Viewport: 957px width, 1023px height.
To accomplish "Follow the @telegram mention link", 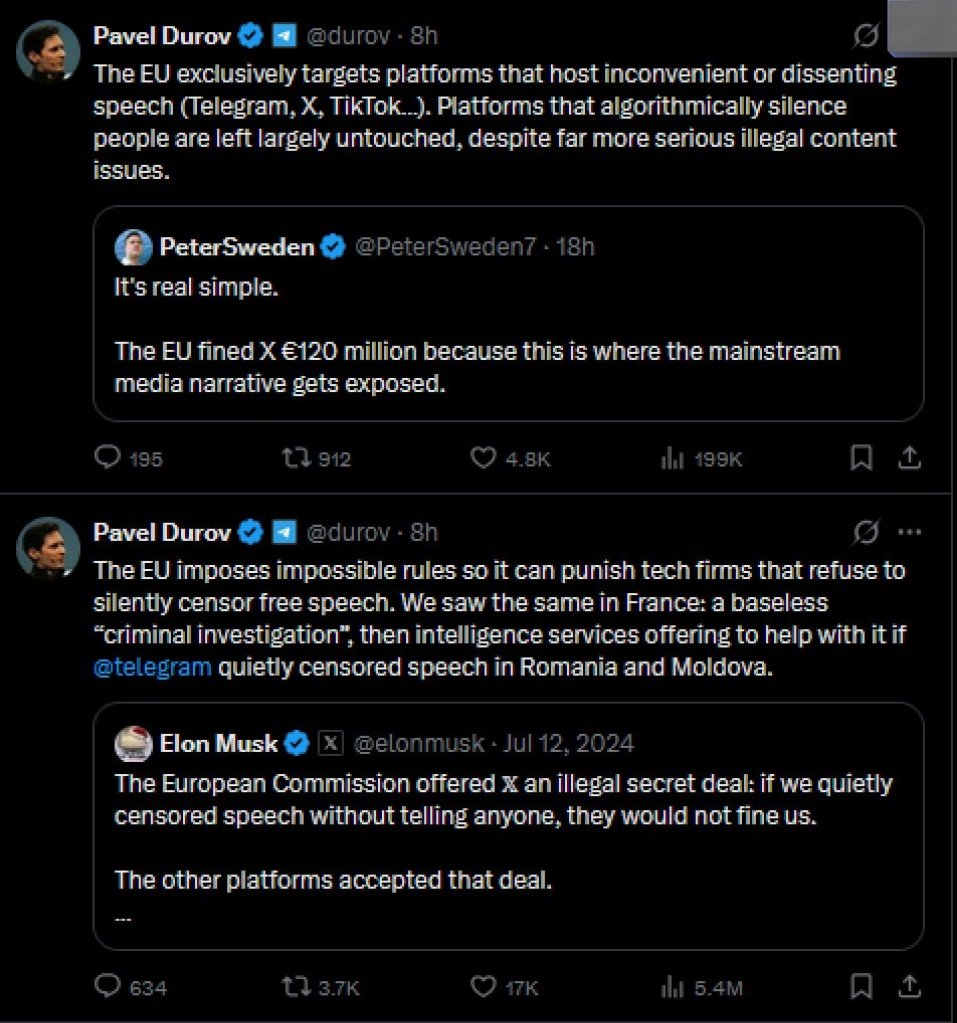I will (152, 667).
